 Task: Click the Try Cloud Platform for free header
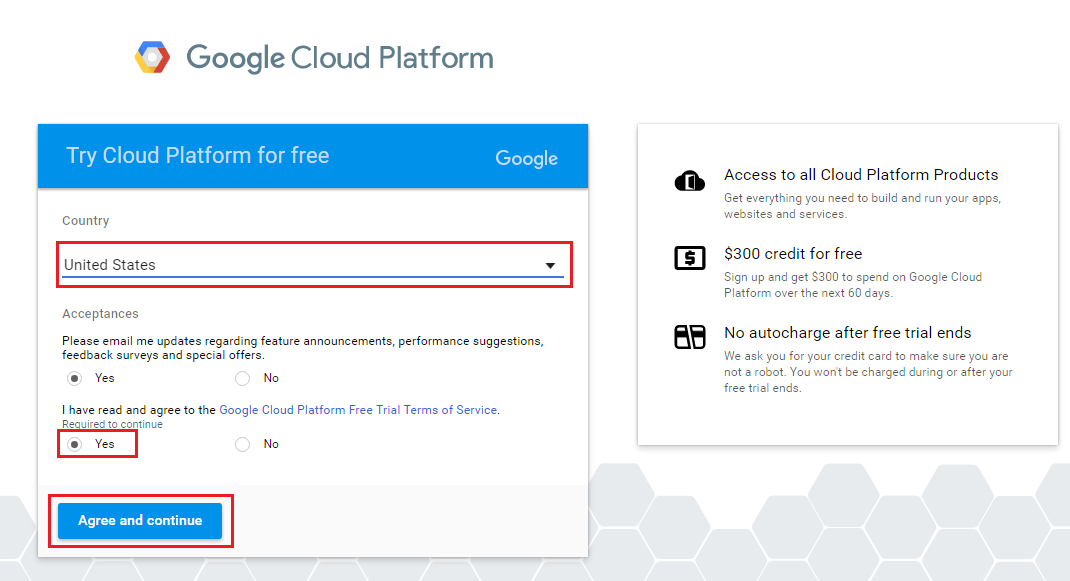[197, 156]
